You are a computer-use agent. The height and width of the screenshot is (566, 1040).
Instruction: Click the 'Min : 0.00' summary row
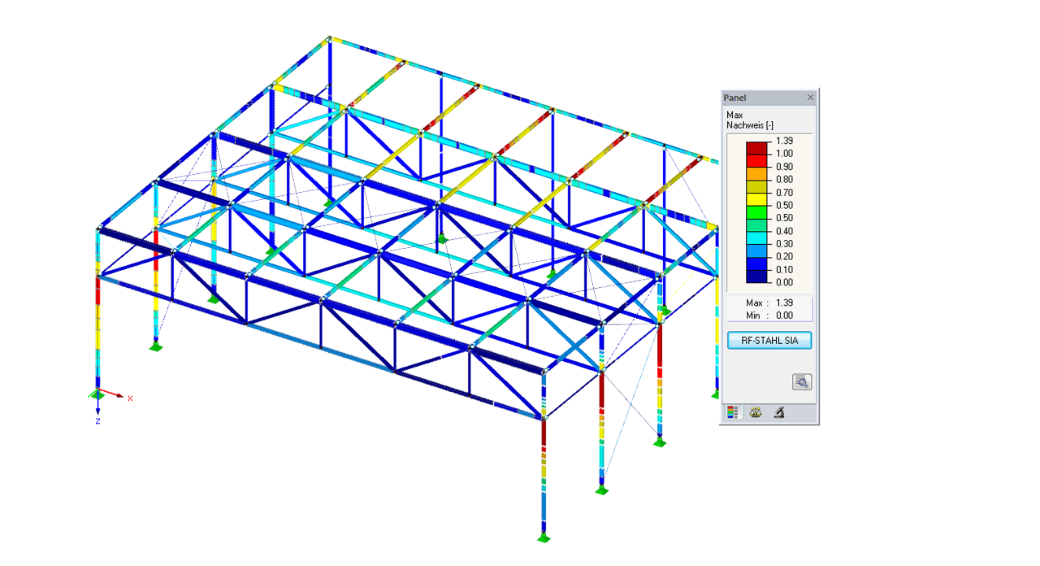click(769, 315)
